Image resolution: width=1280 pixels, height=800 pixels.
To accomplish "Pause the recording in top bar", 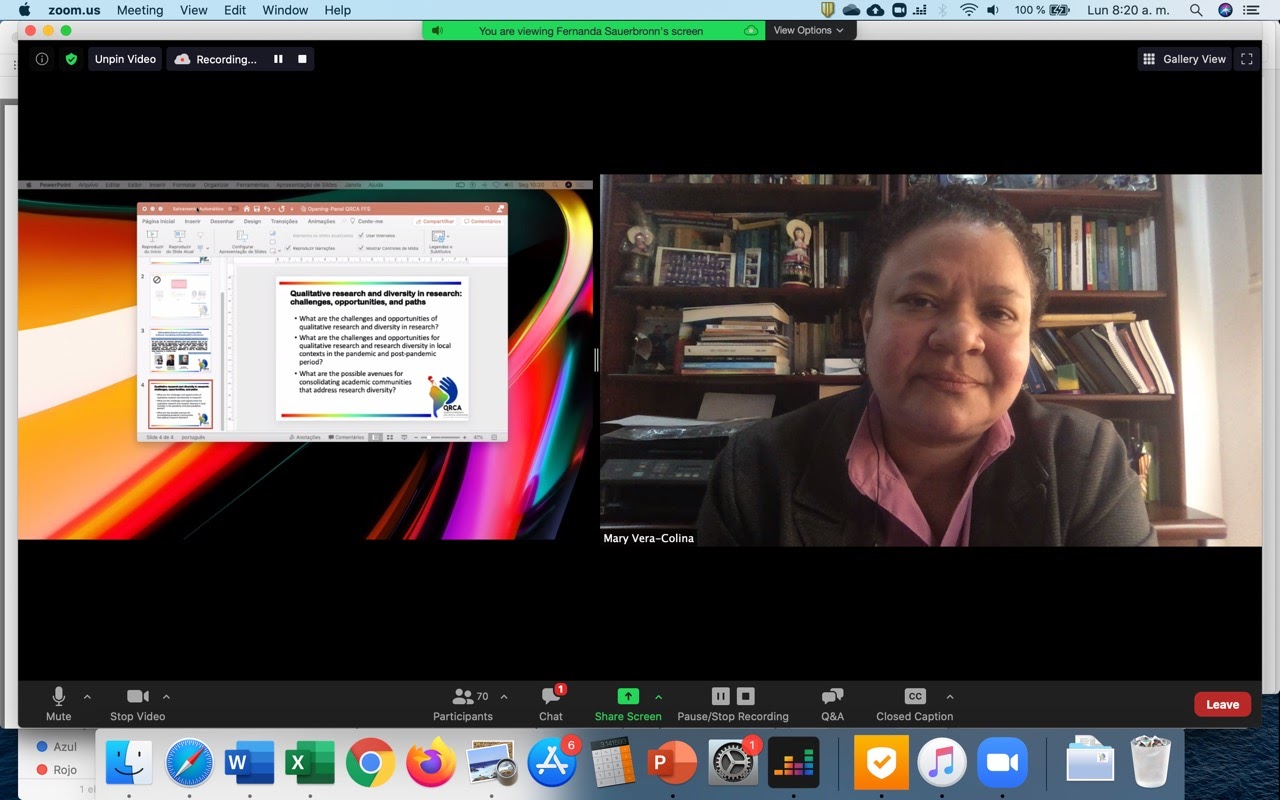I will (x=278, y=59).
